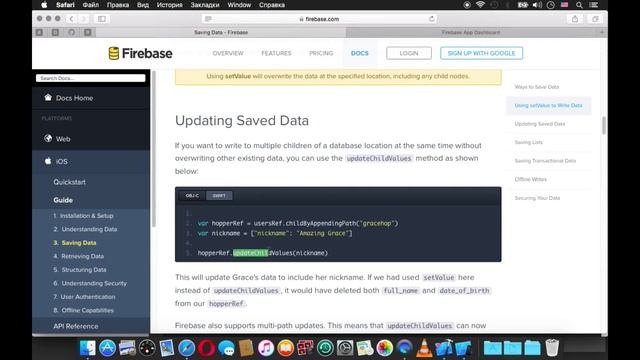Open the PRICING nav link
Image resolution: width=640 pixels, height=360 pixels.
(321, 53)
